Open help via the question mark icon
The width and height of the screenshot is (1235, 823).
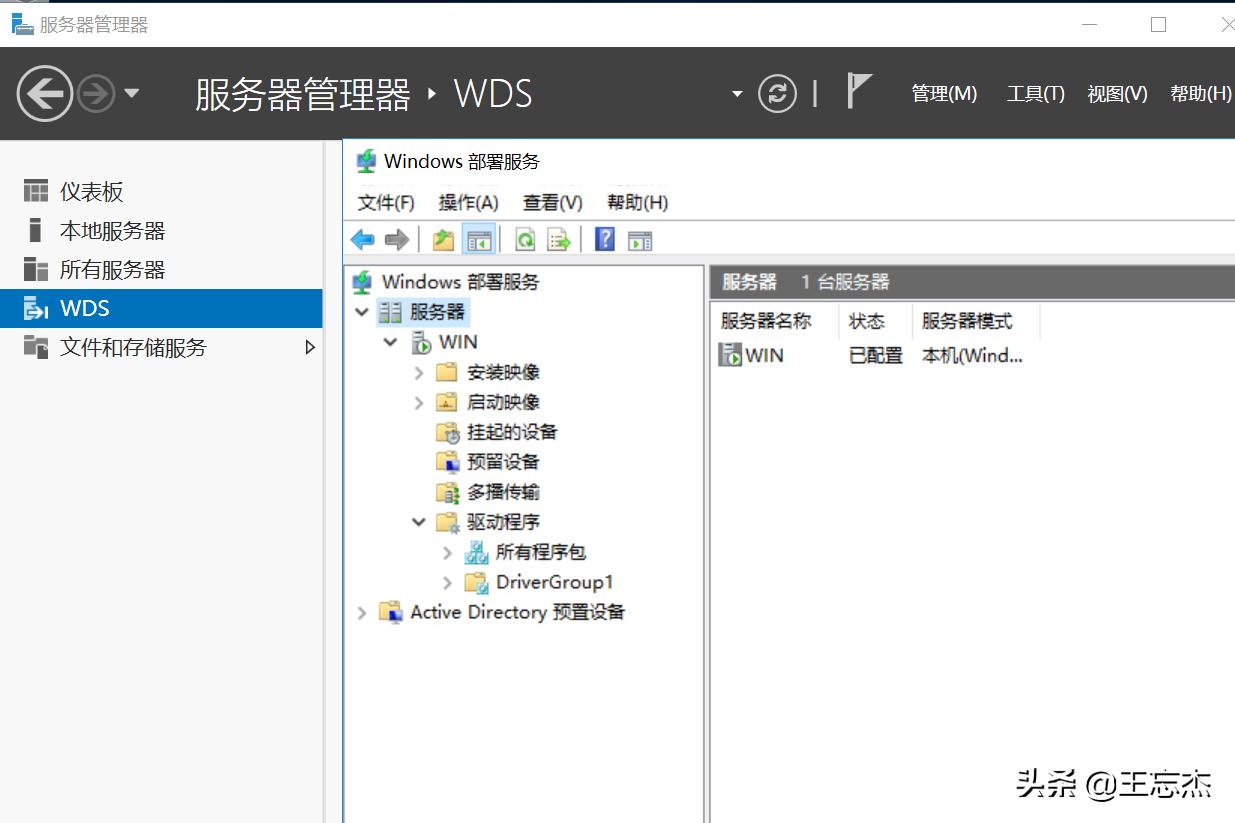pos(604,239)
